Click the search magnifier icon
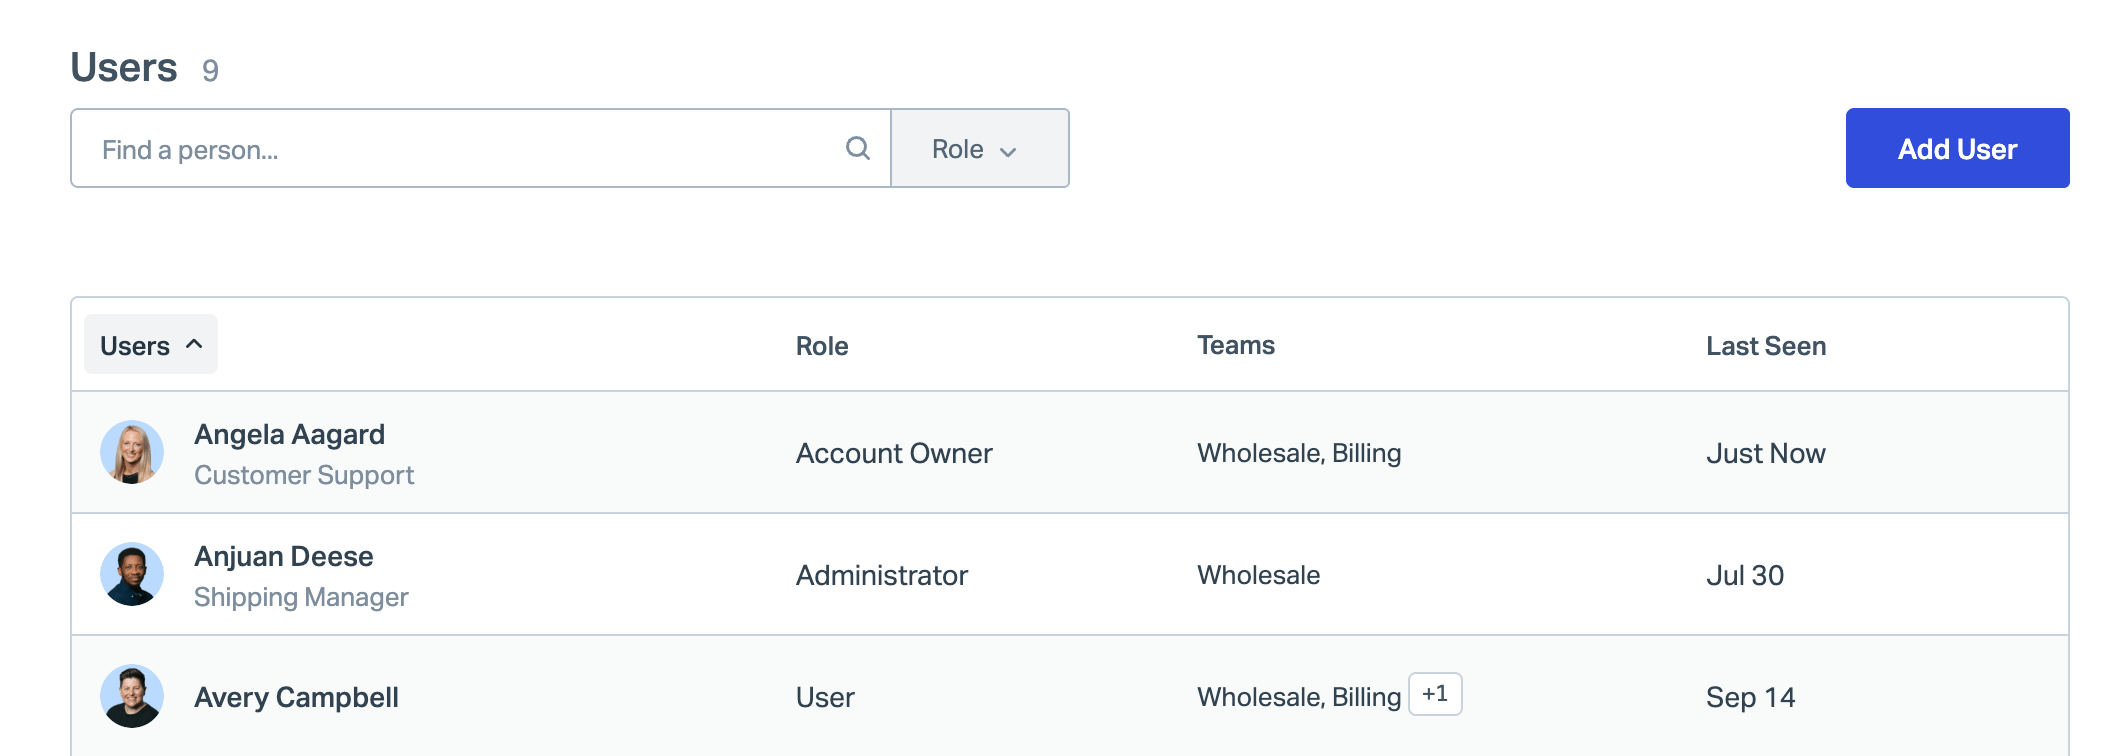Image resolution: width=2126 pixels, height=756 pixels. 857,149
